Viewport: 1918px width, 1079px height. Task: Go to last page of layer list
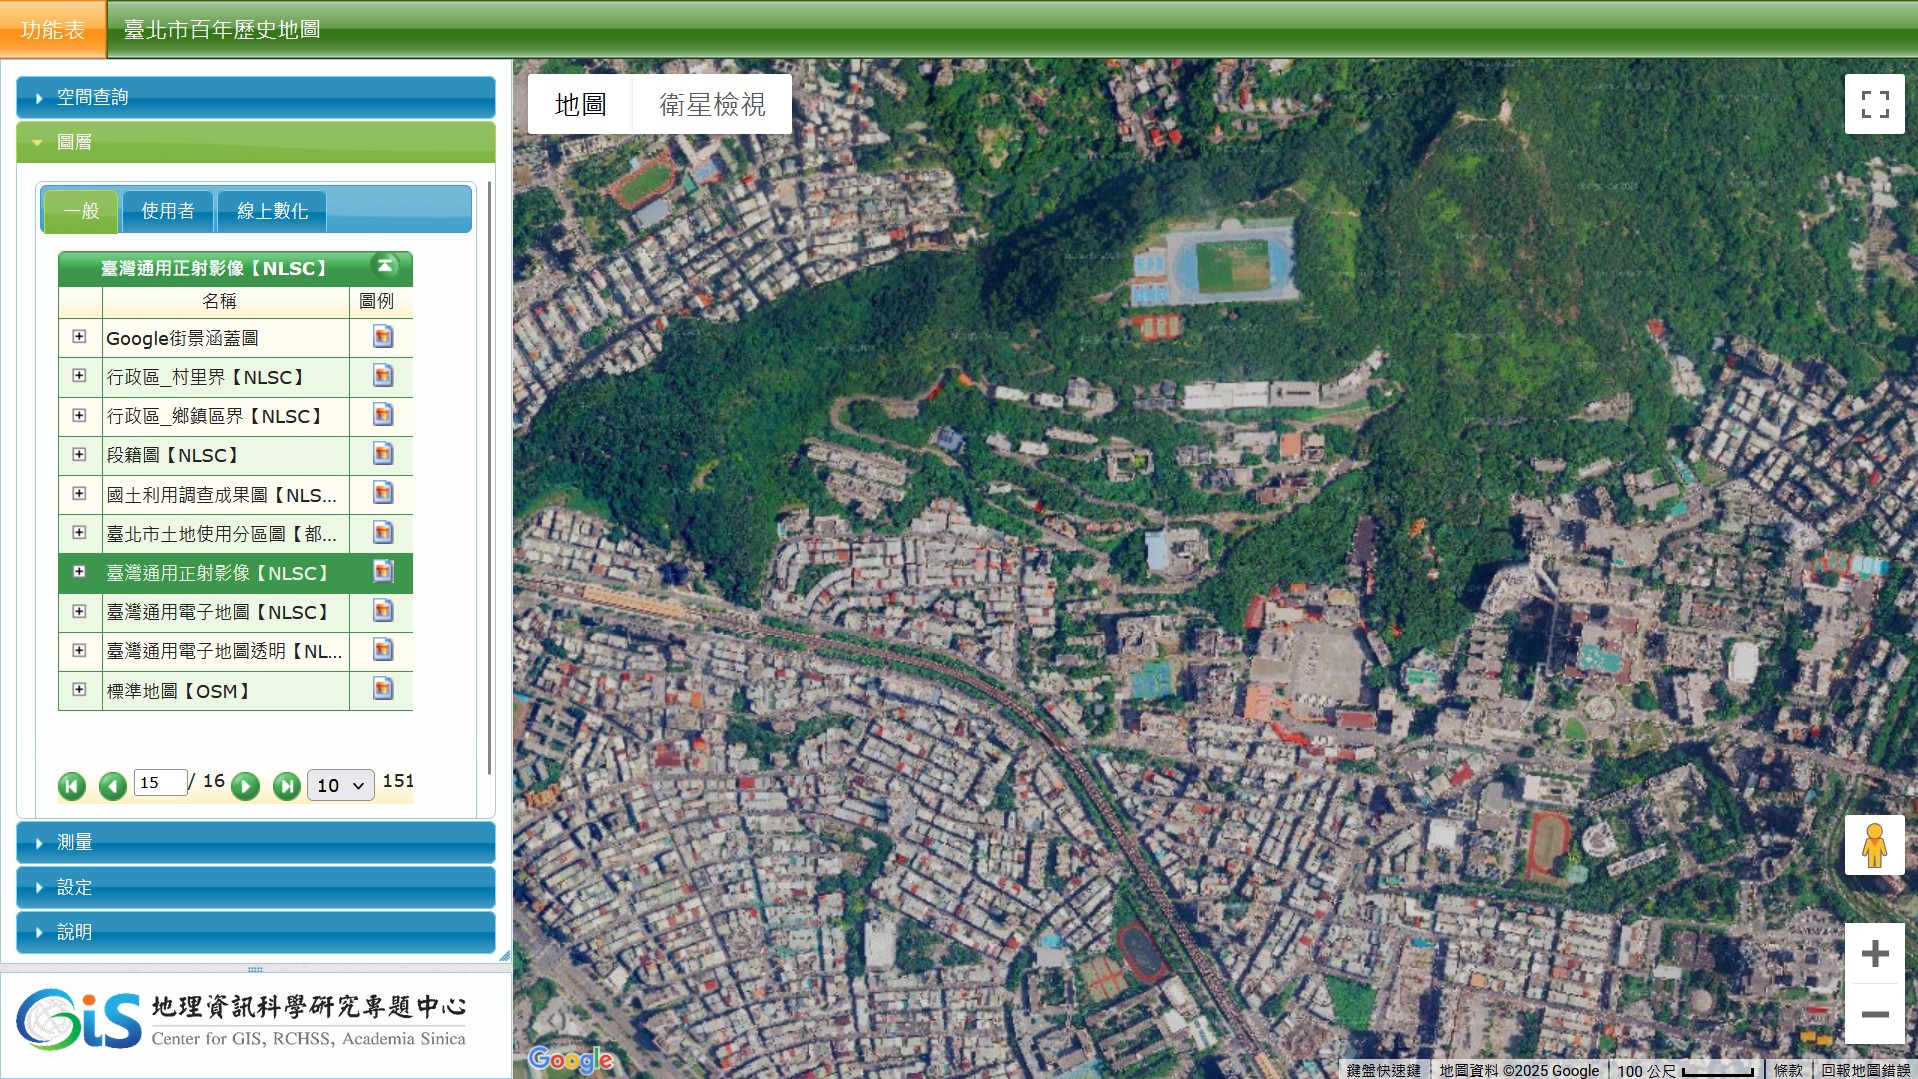tap(286, 786)
